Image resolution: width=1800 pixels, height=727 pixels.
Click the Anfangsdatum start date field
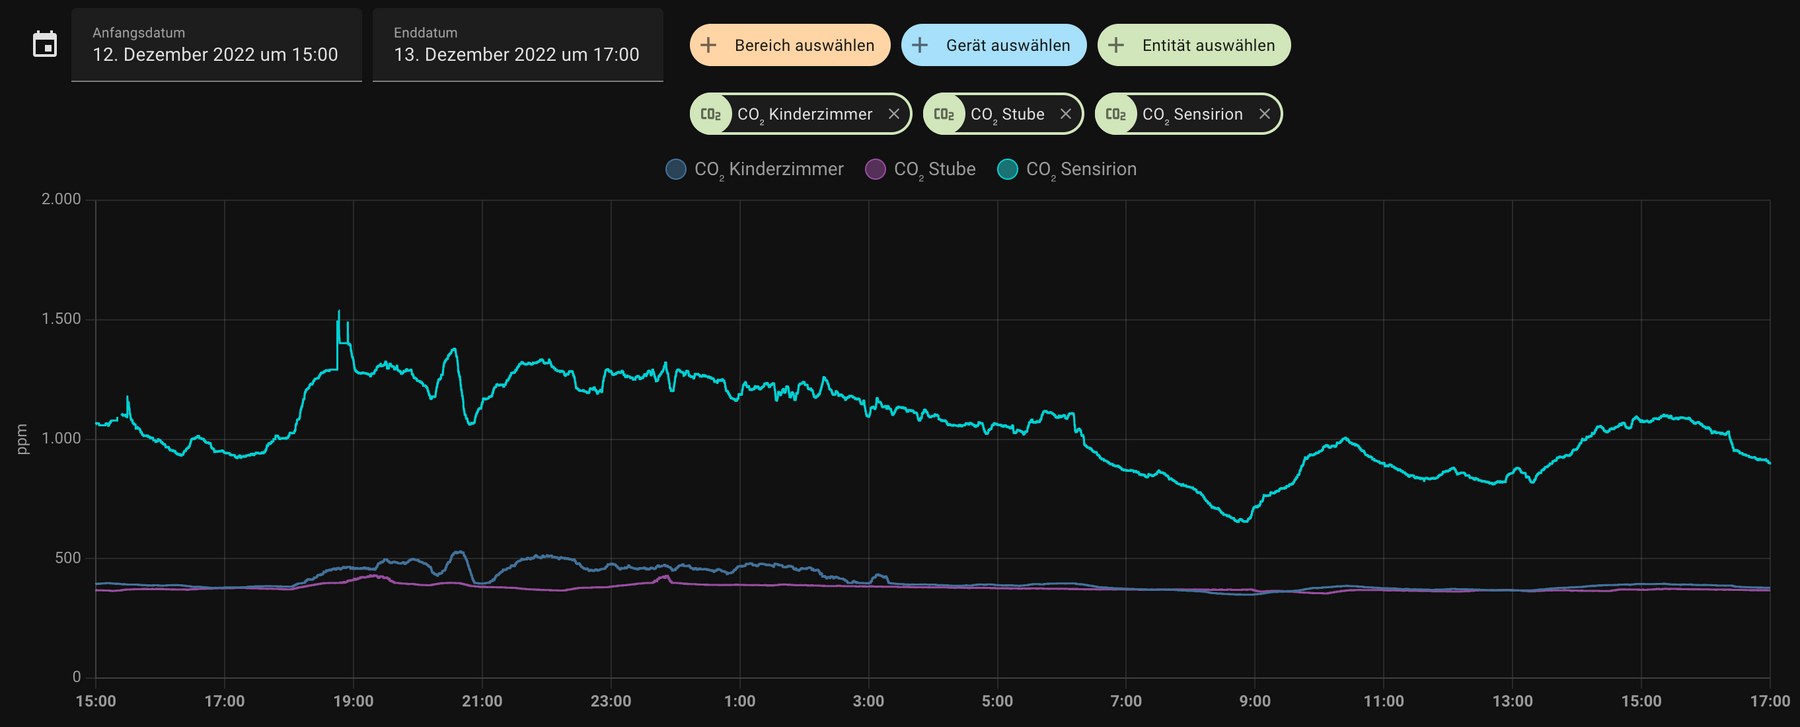pos(216,45)
